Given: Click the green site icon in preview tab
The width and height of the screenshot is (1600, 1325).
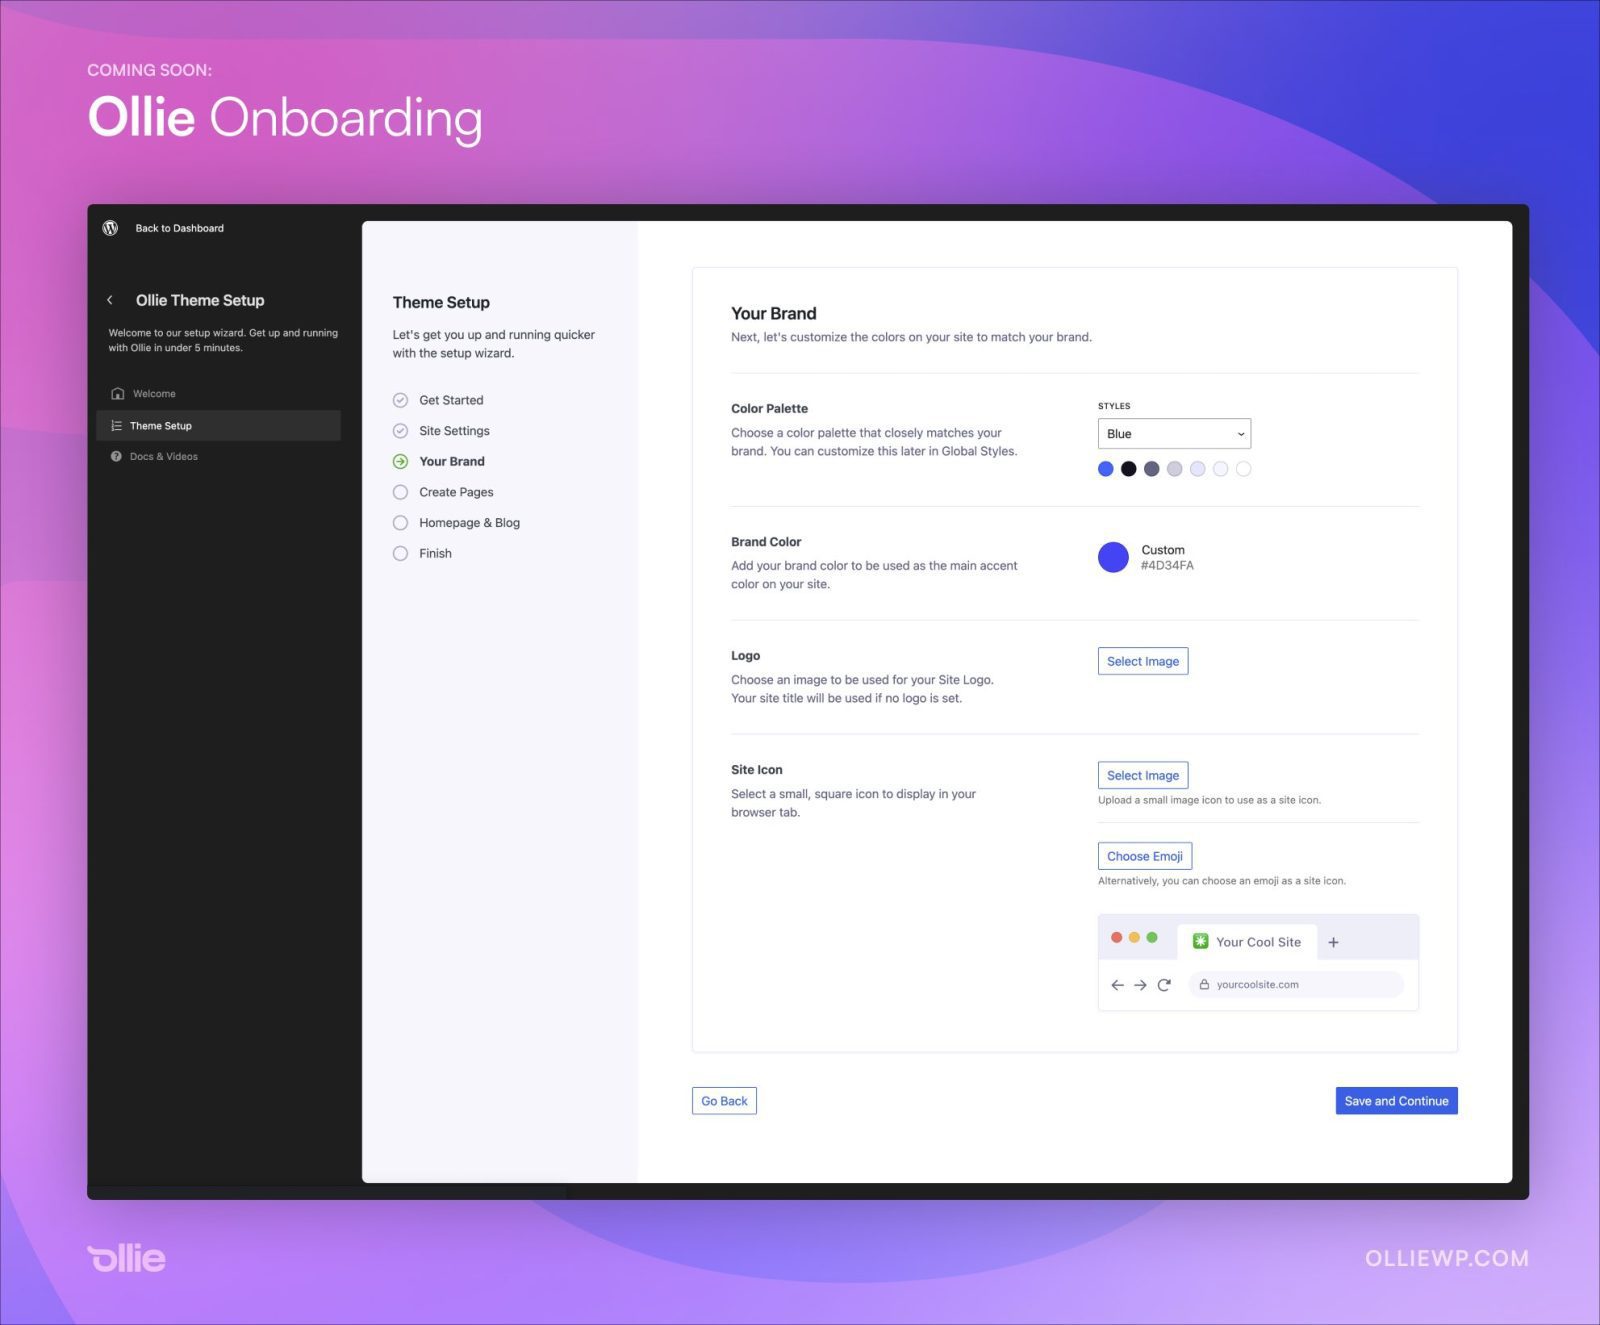Looking at the screenshot, I should [x=1200, y=941].
